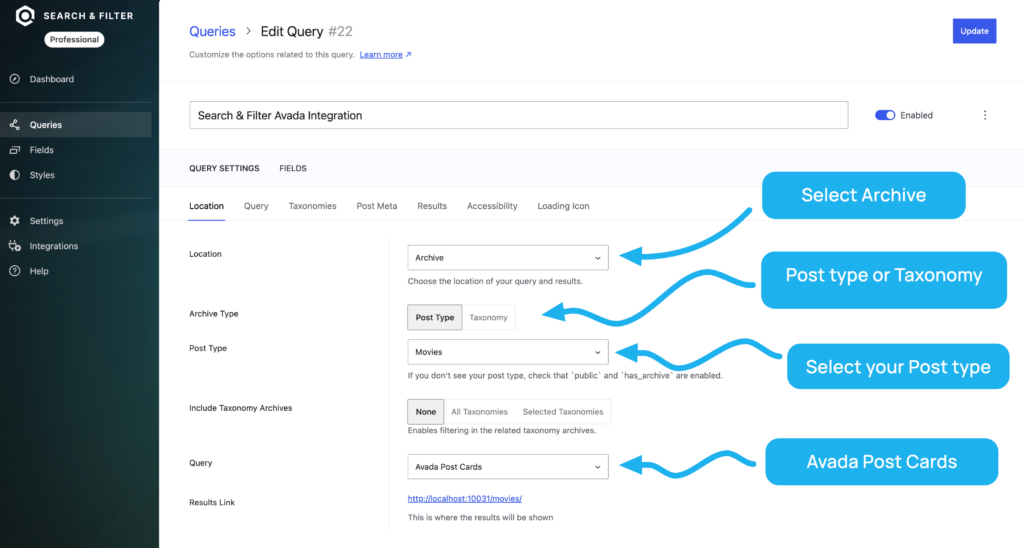Switch to the Fields section tab
The image size is (1024, 548).
point(293,169)
